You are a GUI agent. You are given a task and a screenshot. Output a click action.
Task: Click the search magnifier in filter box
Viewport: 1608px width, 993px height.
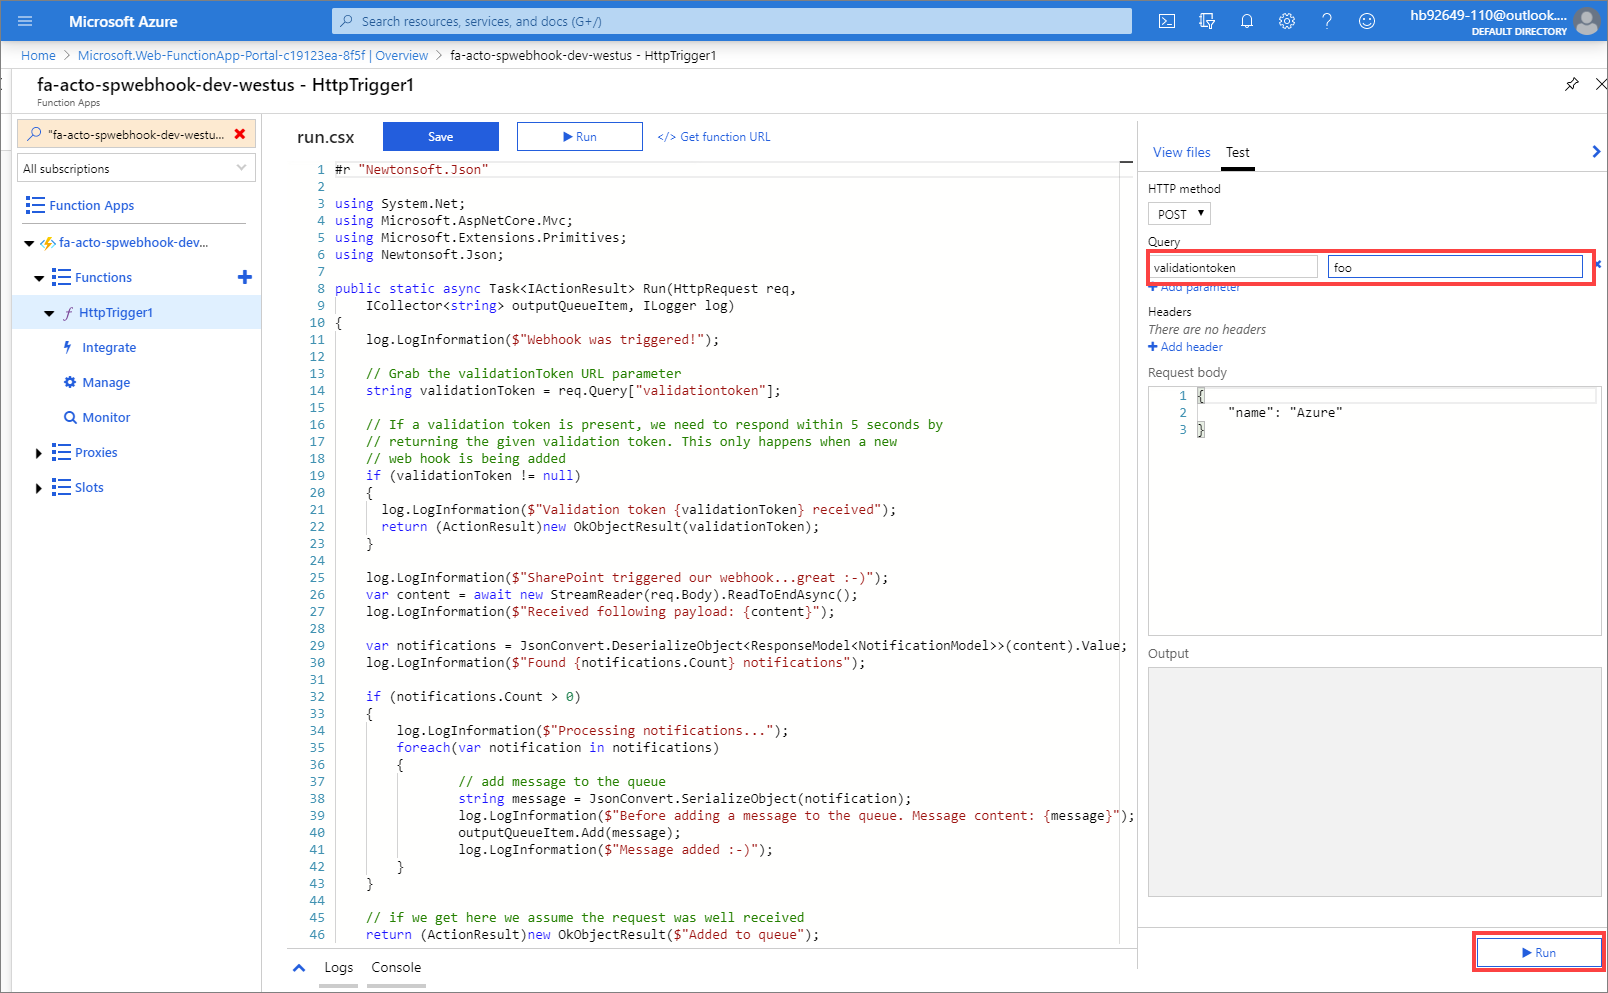click(x=35, y=134)
